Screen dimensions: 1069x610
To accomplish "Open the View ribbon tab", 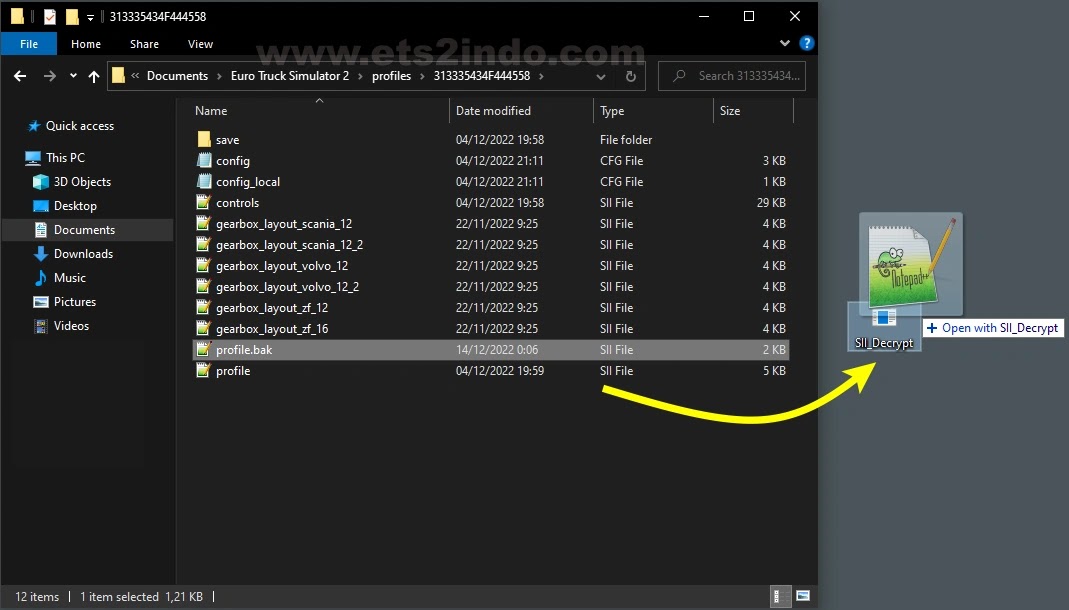I will [x=200, y=44].
